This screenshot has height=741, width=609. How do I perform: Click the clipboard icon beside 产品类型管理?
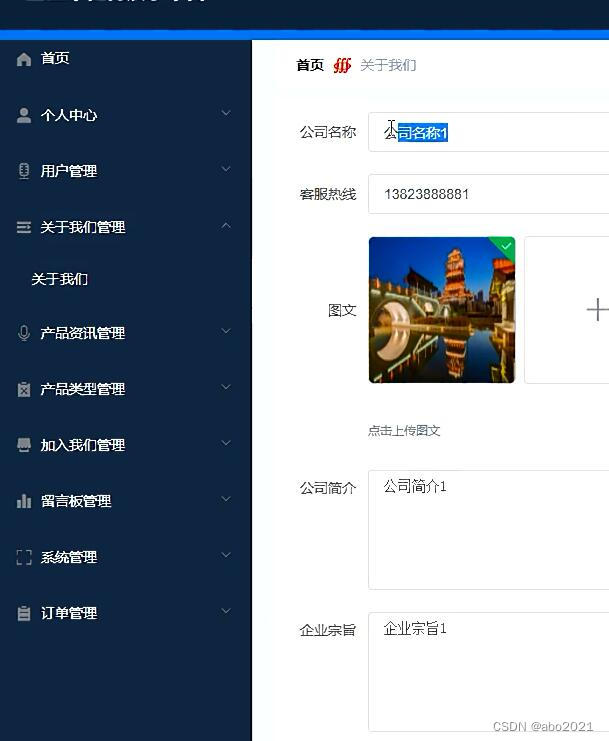pyautogui.click(x=24, y=389)
